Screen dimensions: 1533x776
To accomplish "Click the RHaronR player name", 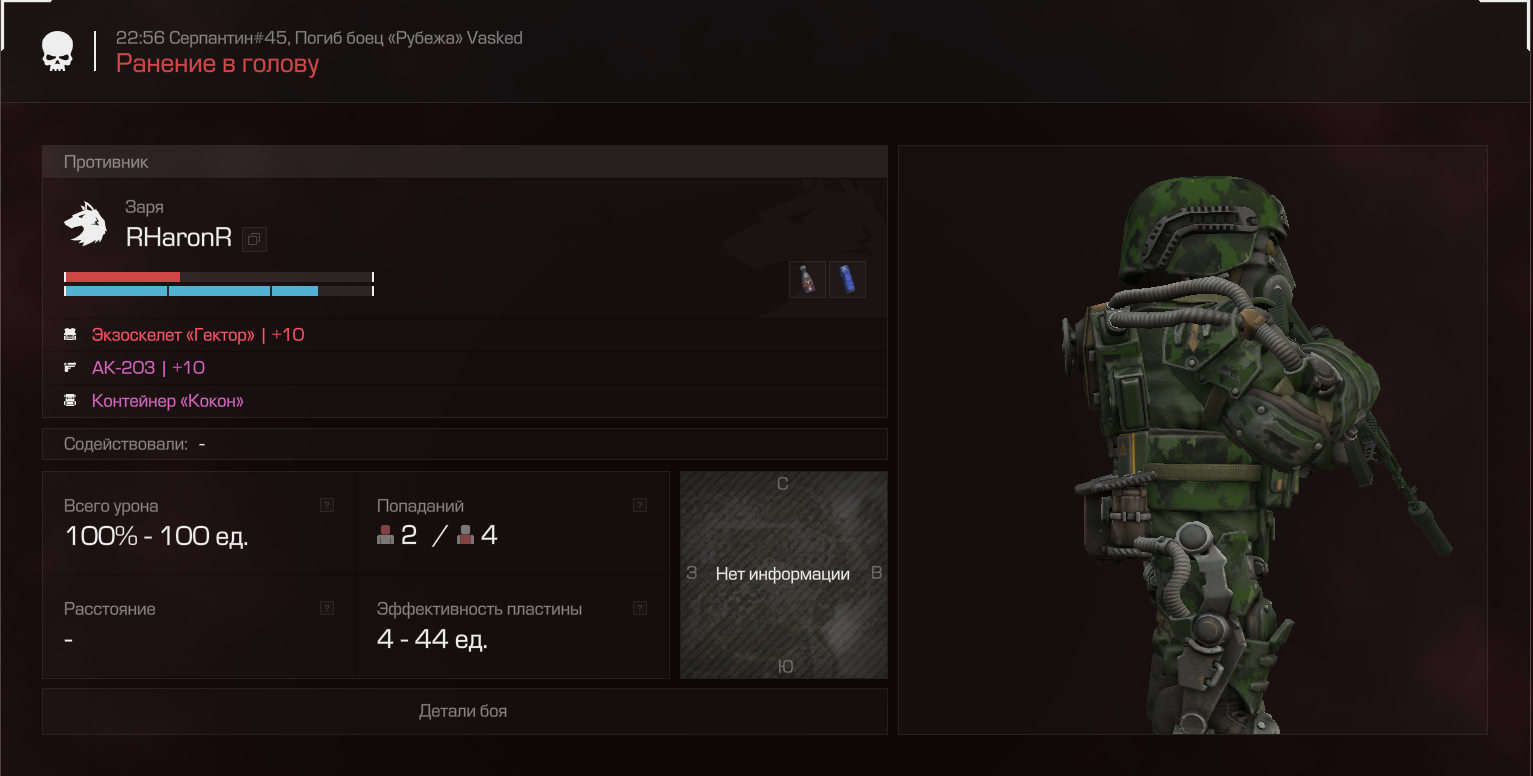I will pos(179,238).
